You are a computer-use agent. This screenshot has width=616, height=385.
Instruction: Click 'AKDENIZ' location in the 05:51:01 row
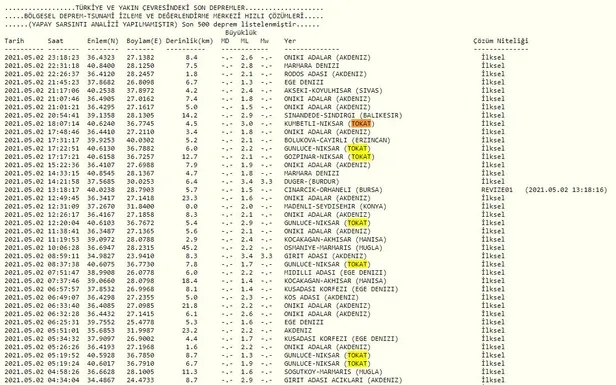pos(298,330)
